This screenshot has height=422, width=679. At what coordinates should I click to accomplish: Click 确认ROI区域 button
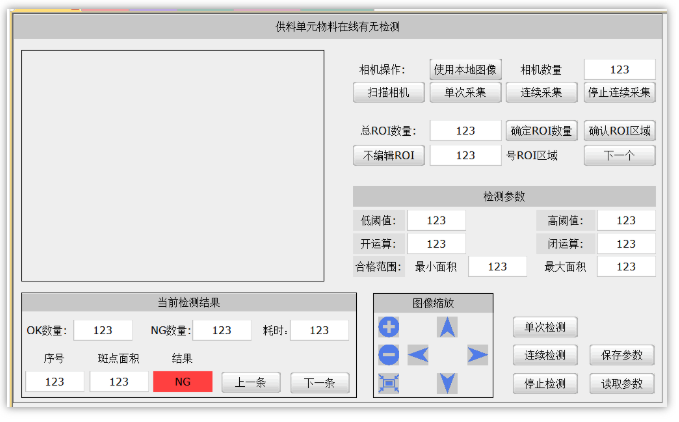[x=620, y=131]
